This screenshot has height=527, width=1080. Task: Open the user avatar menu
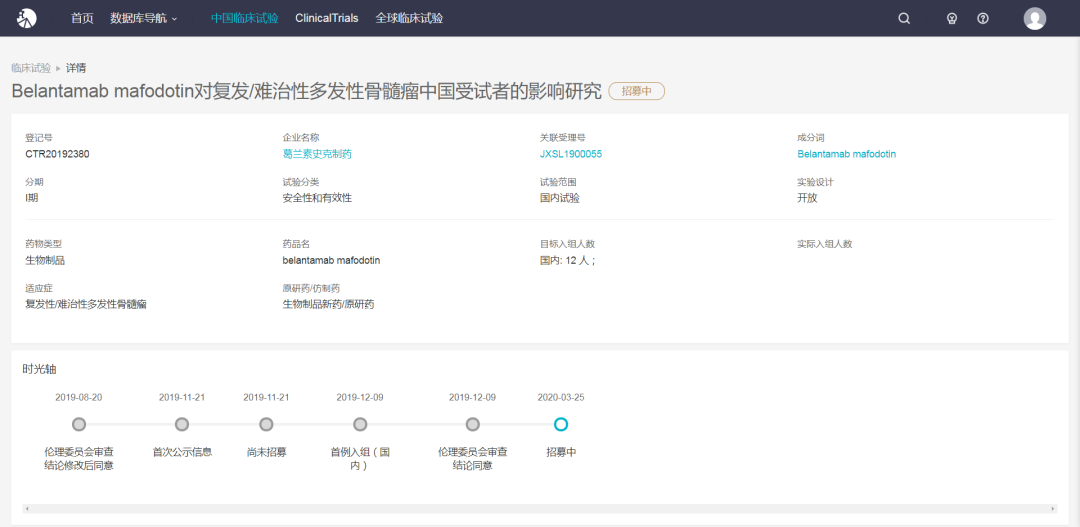tap(1035, 19)
